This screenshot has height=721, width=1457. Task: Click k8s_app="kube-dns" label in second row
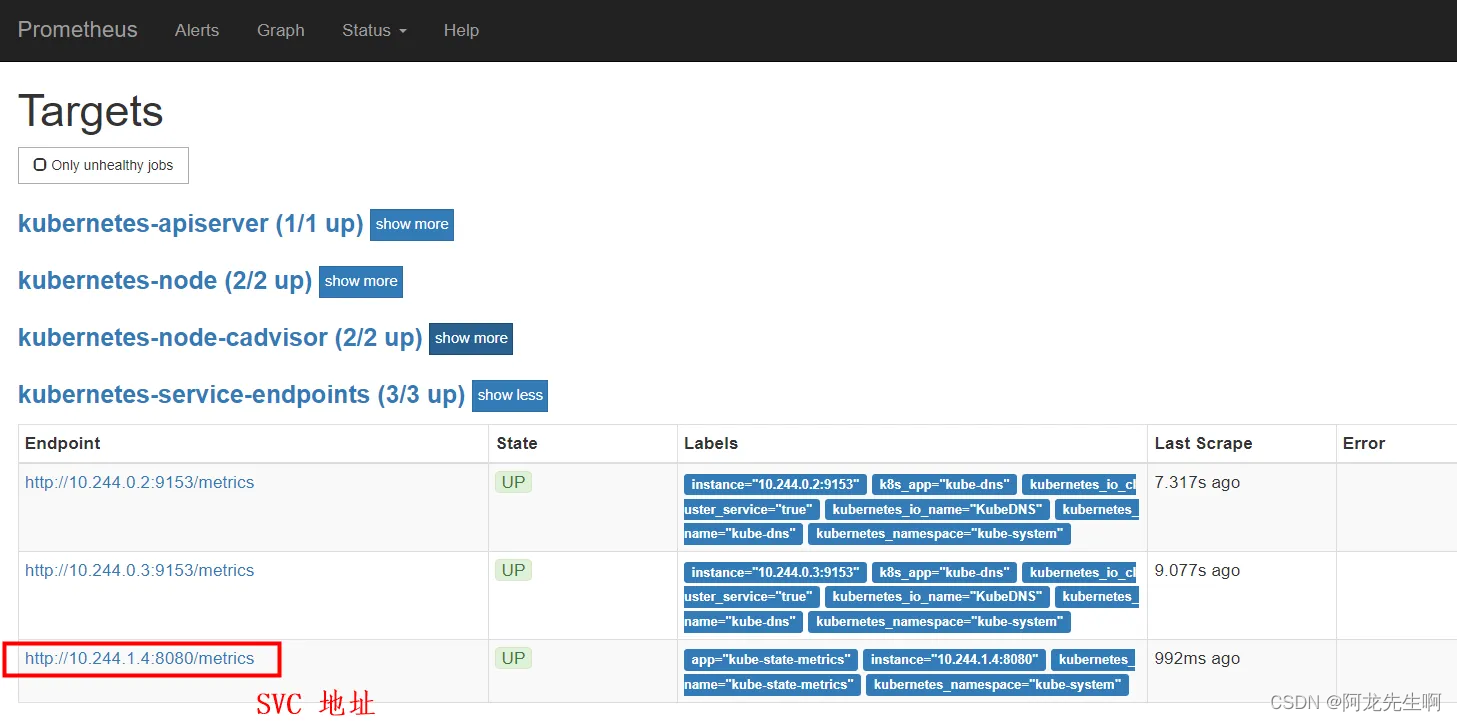coord(944,572)
